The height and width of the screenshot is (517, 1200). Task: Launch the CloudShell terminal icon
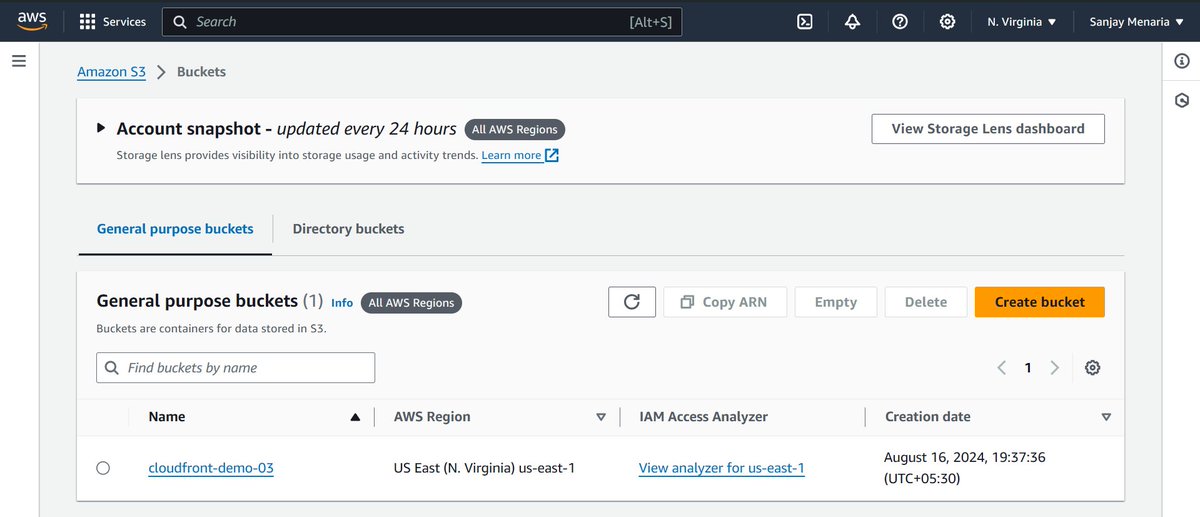point(805,21)
